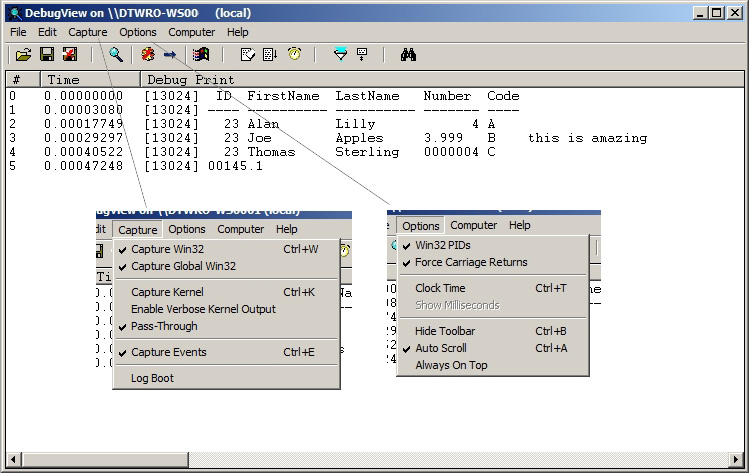
Task: Click the red-crossed Capture Win32 toolbar icon
Action: coord(148,54)
